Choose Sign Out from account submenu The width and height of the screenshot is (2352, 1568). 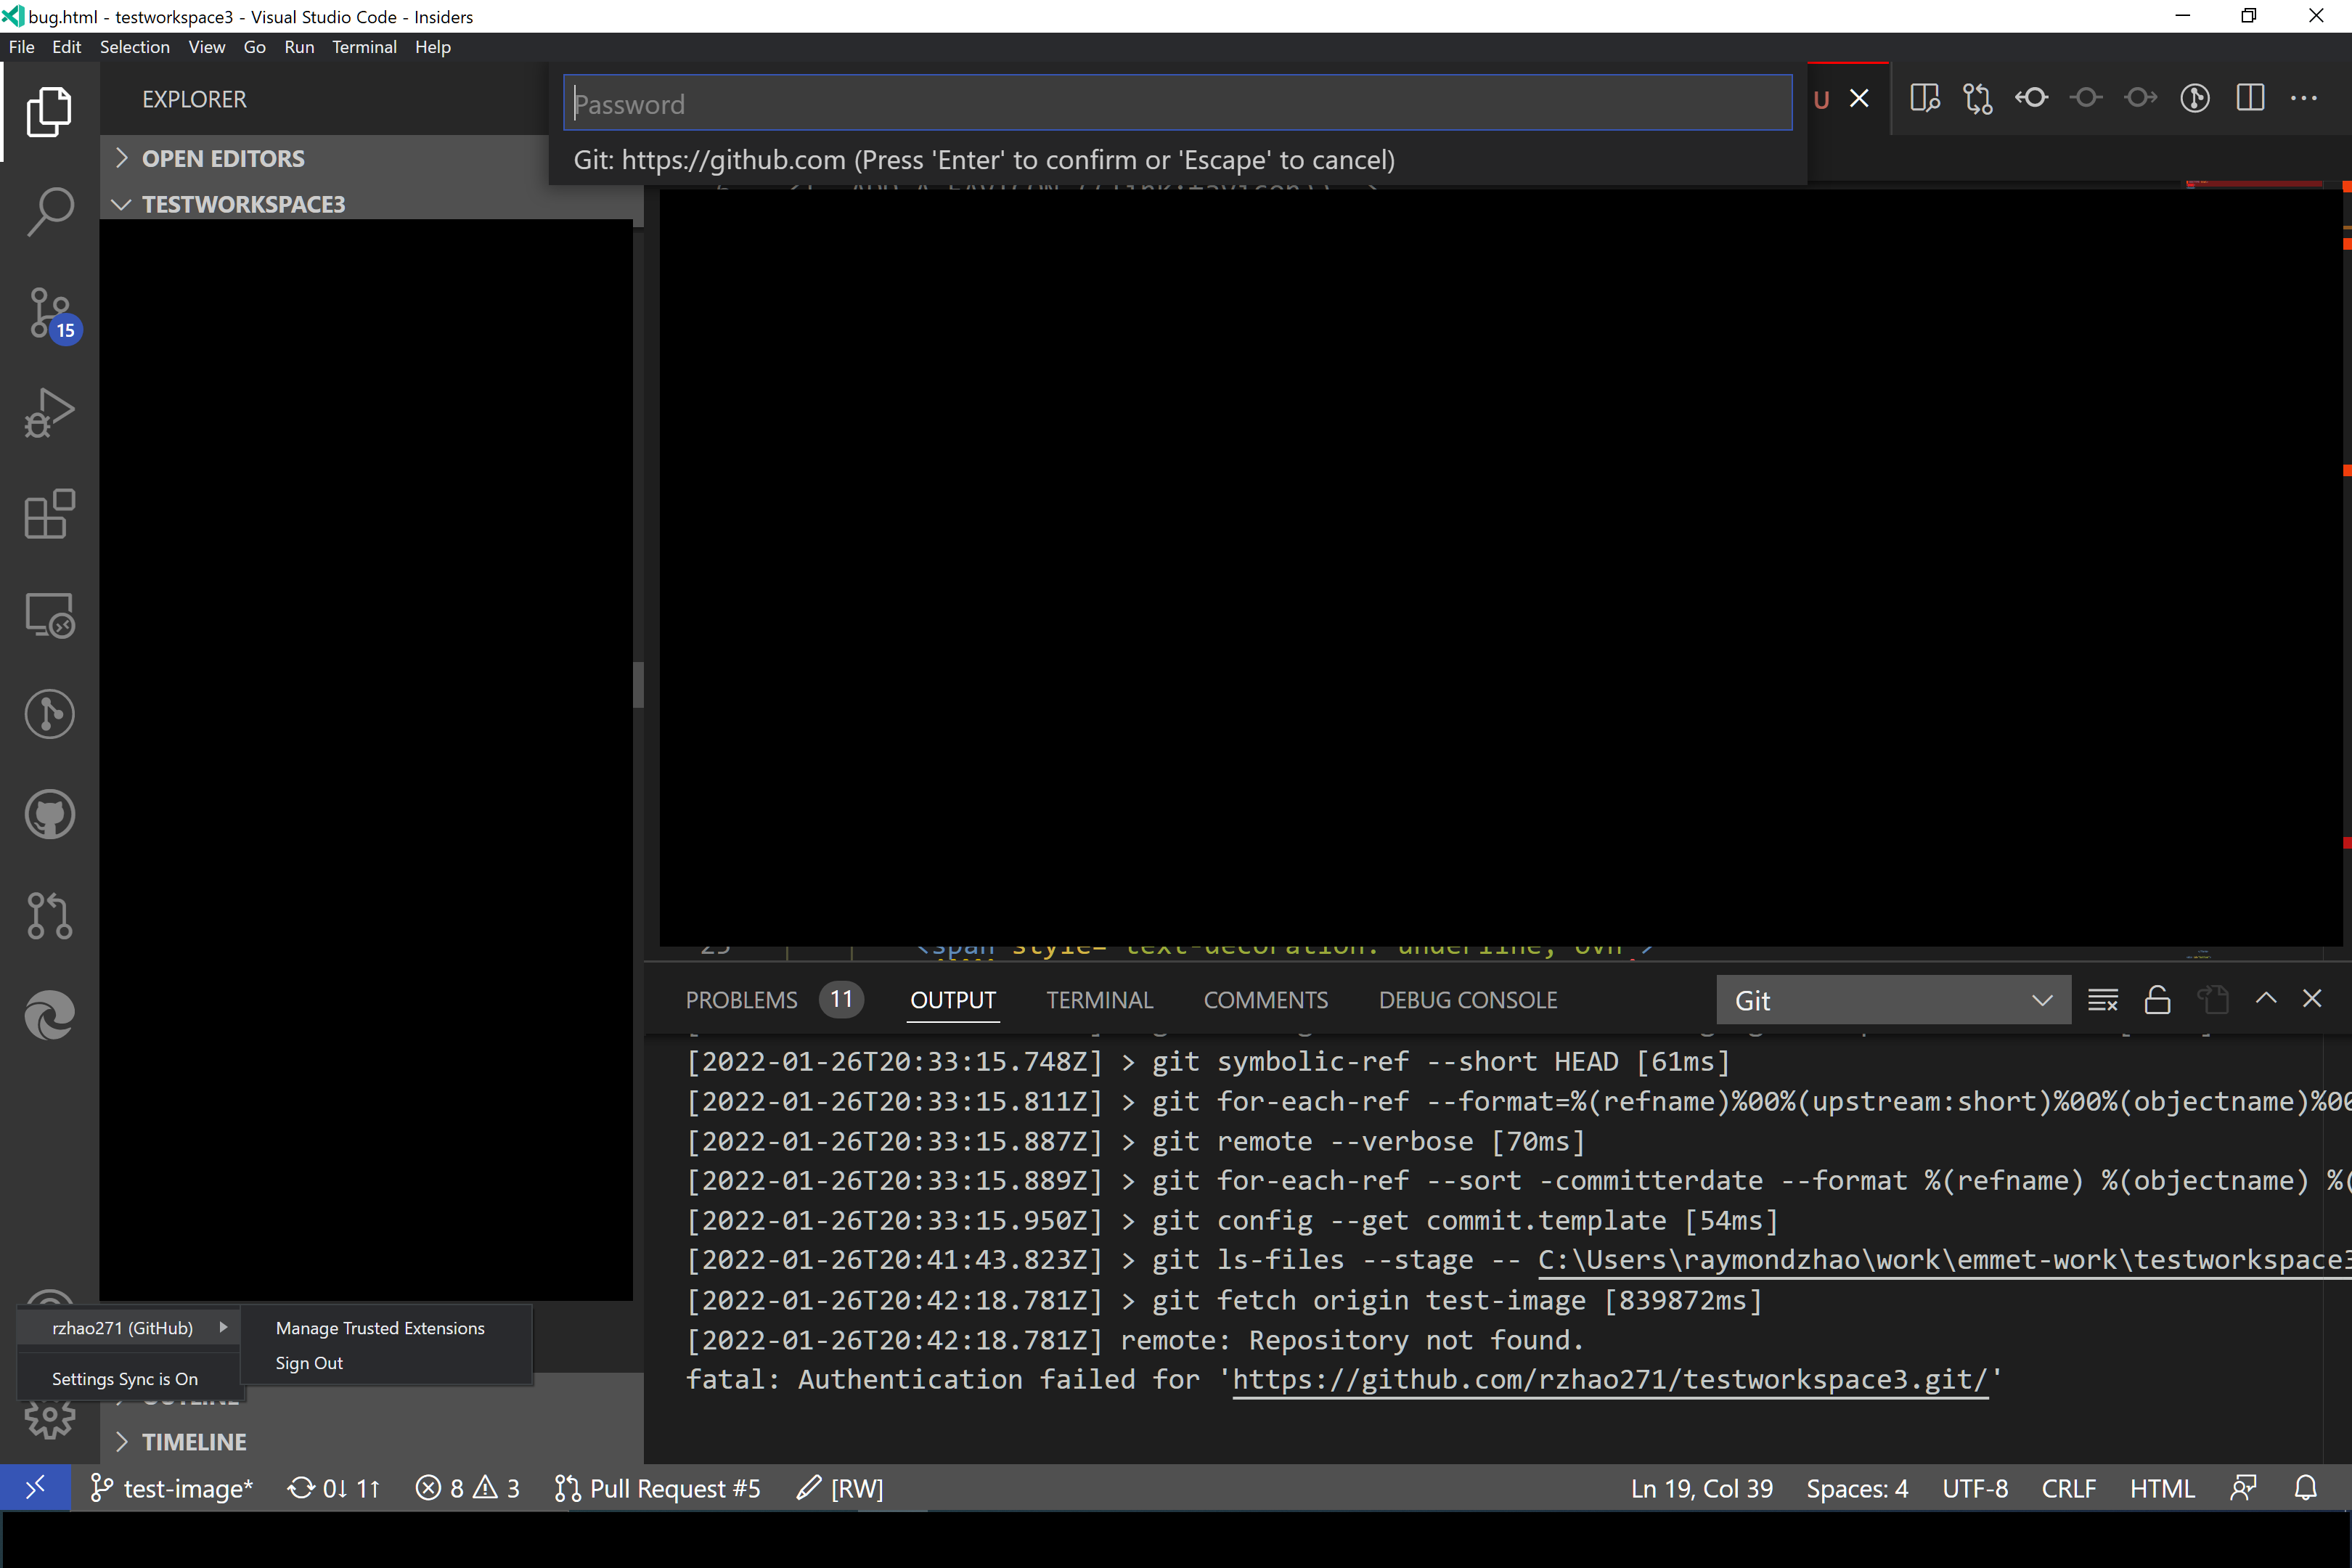coord(309,1363)
